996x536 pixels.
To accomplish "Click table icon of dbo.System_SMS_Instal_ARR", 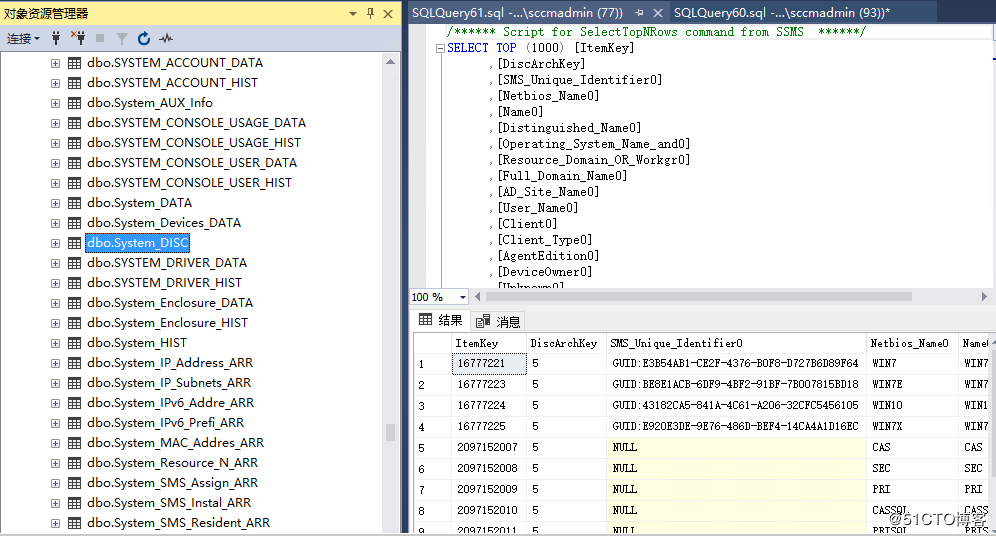I will (x=74, y=503).
